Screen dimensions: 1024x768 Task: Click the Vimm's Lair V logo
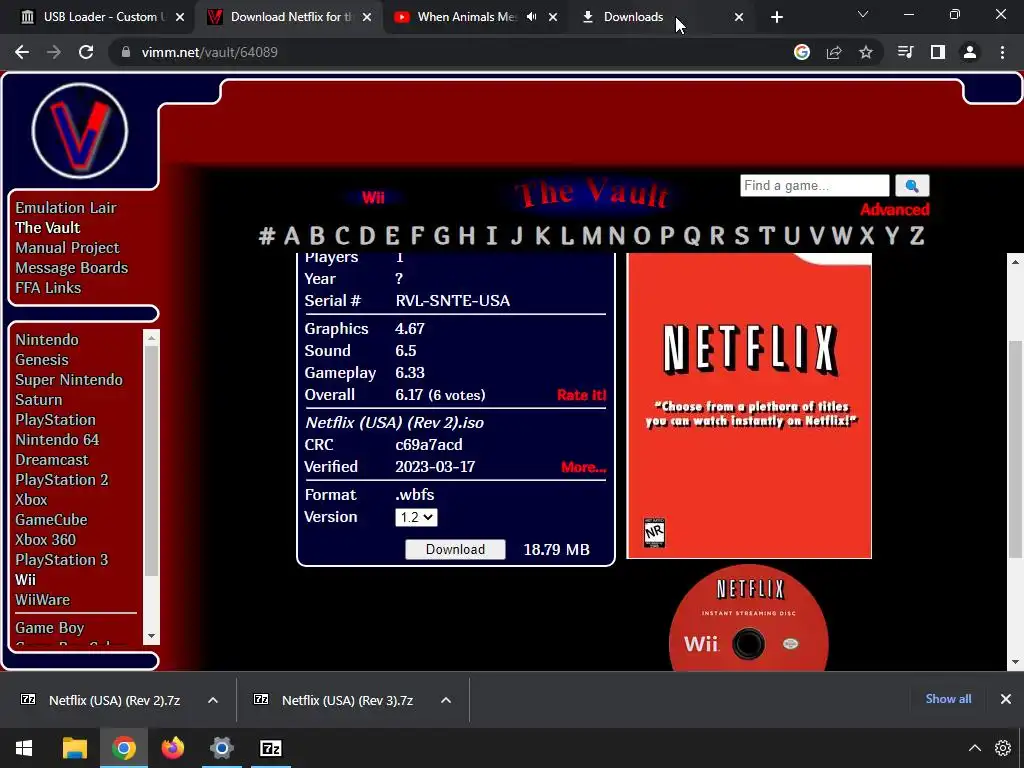(80, 131)
